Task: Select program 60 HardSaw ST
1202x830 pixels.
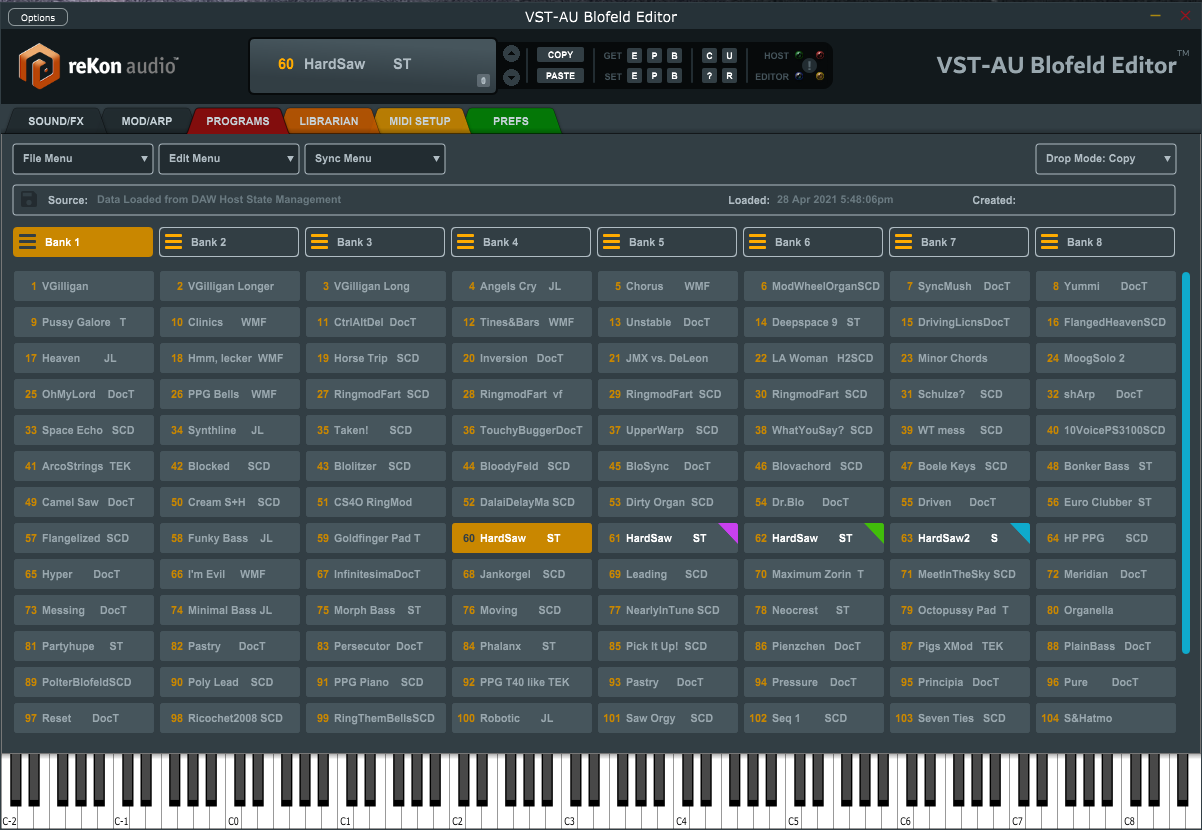Action: (522, 538)
